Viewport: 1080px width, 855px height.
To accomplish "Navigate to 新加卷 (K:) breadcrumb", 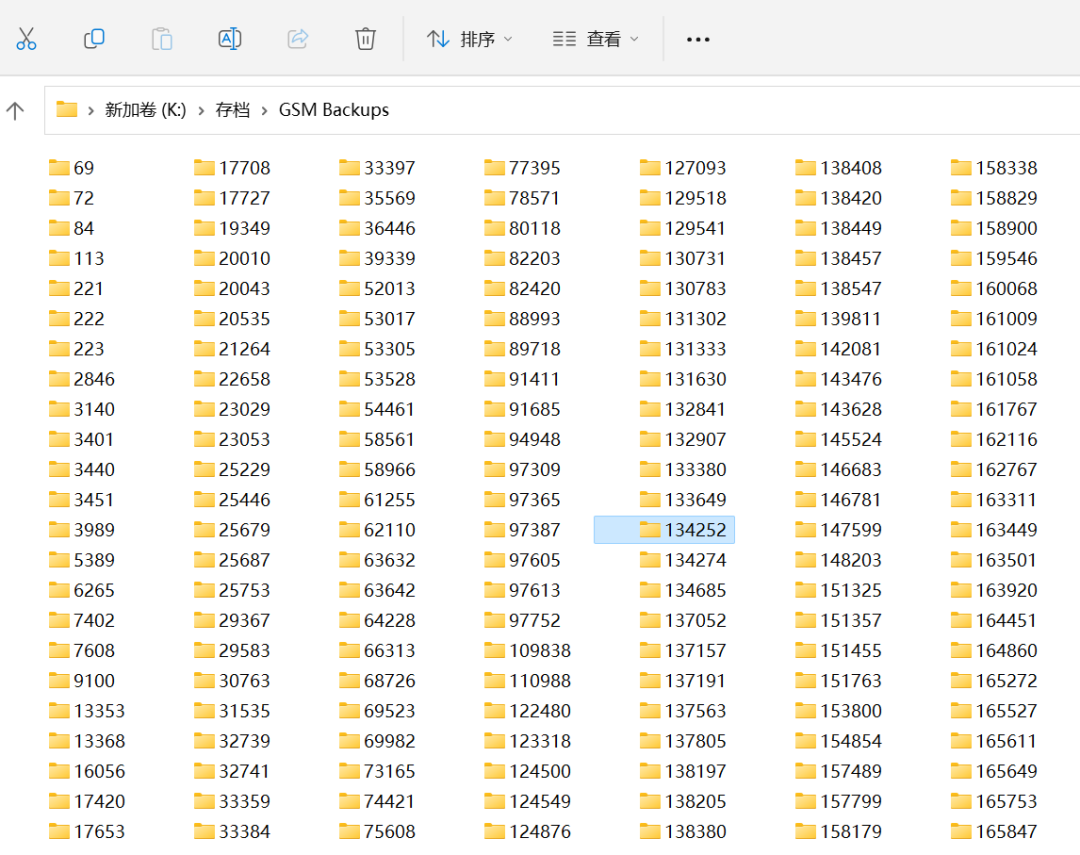I will pos(145,110).
